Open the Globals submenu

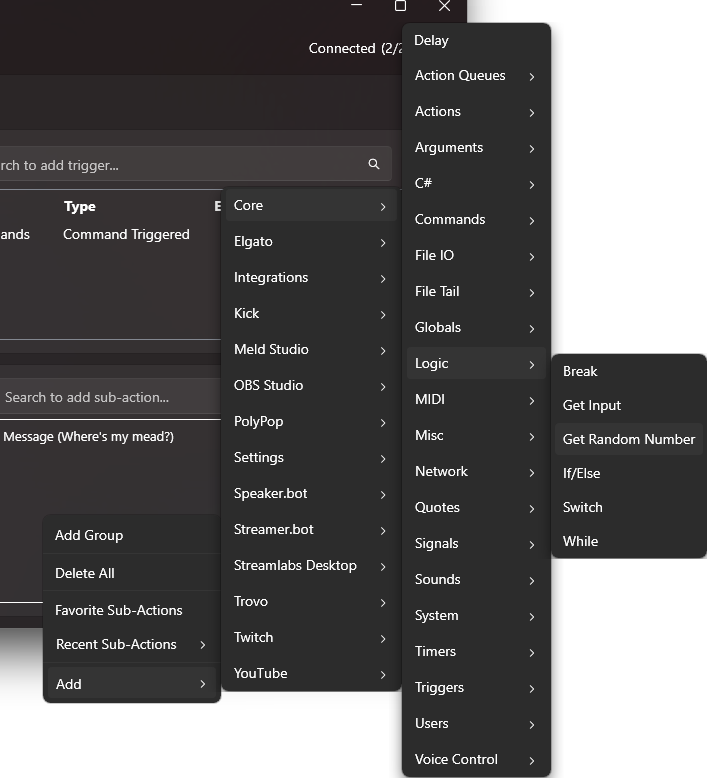(x=476, y=327)
